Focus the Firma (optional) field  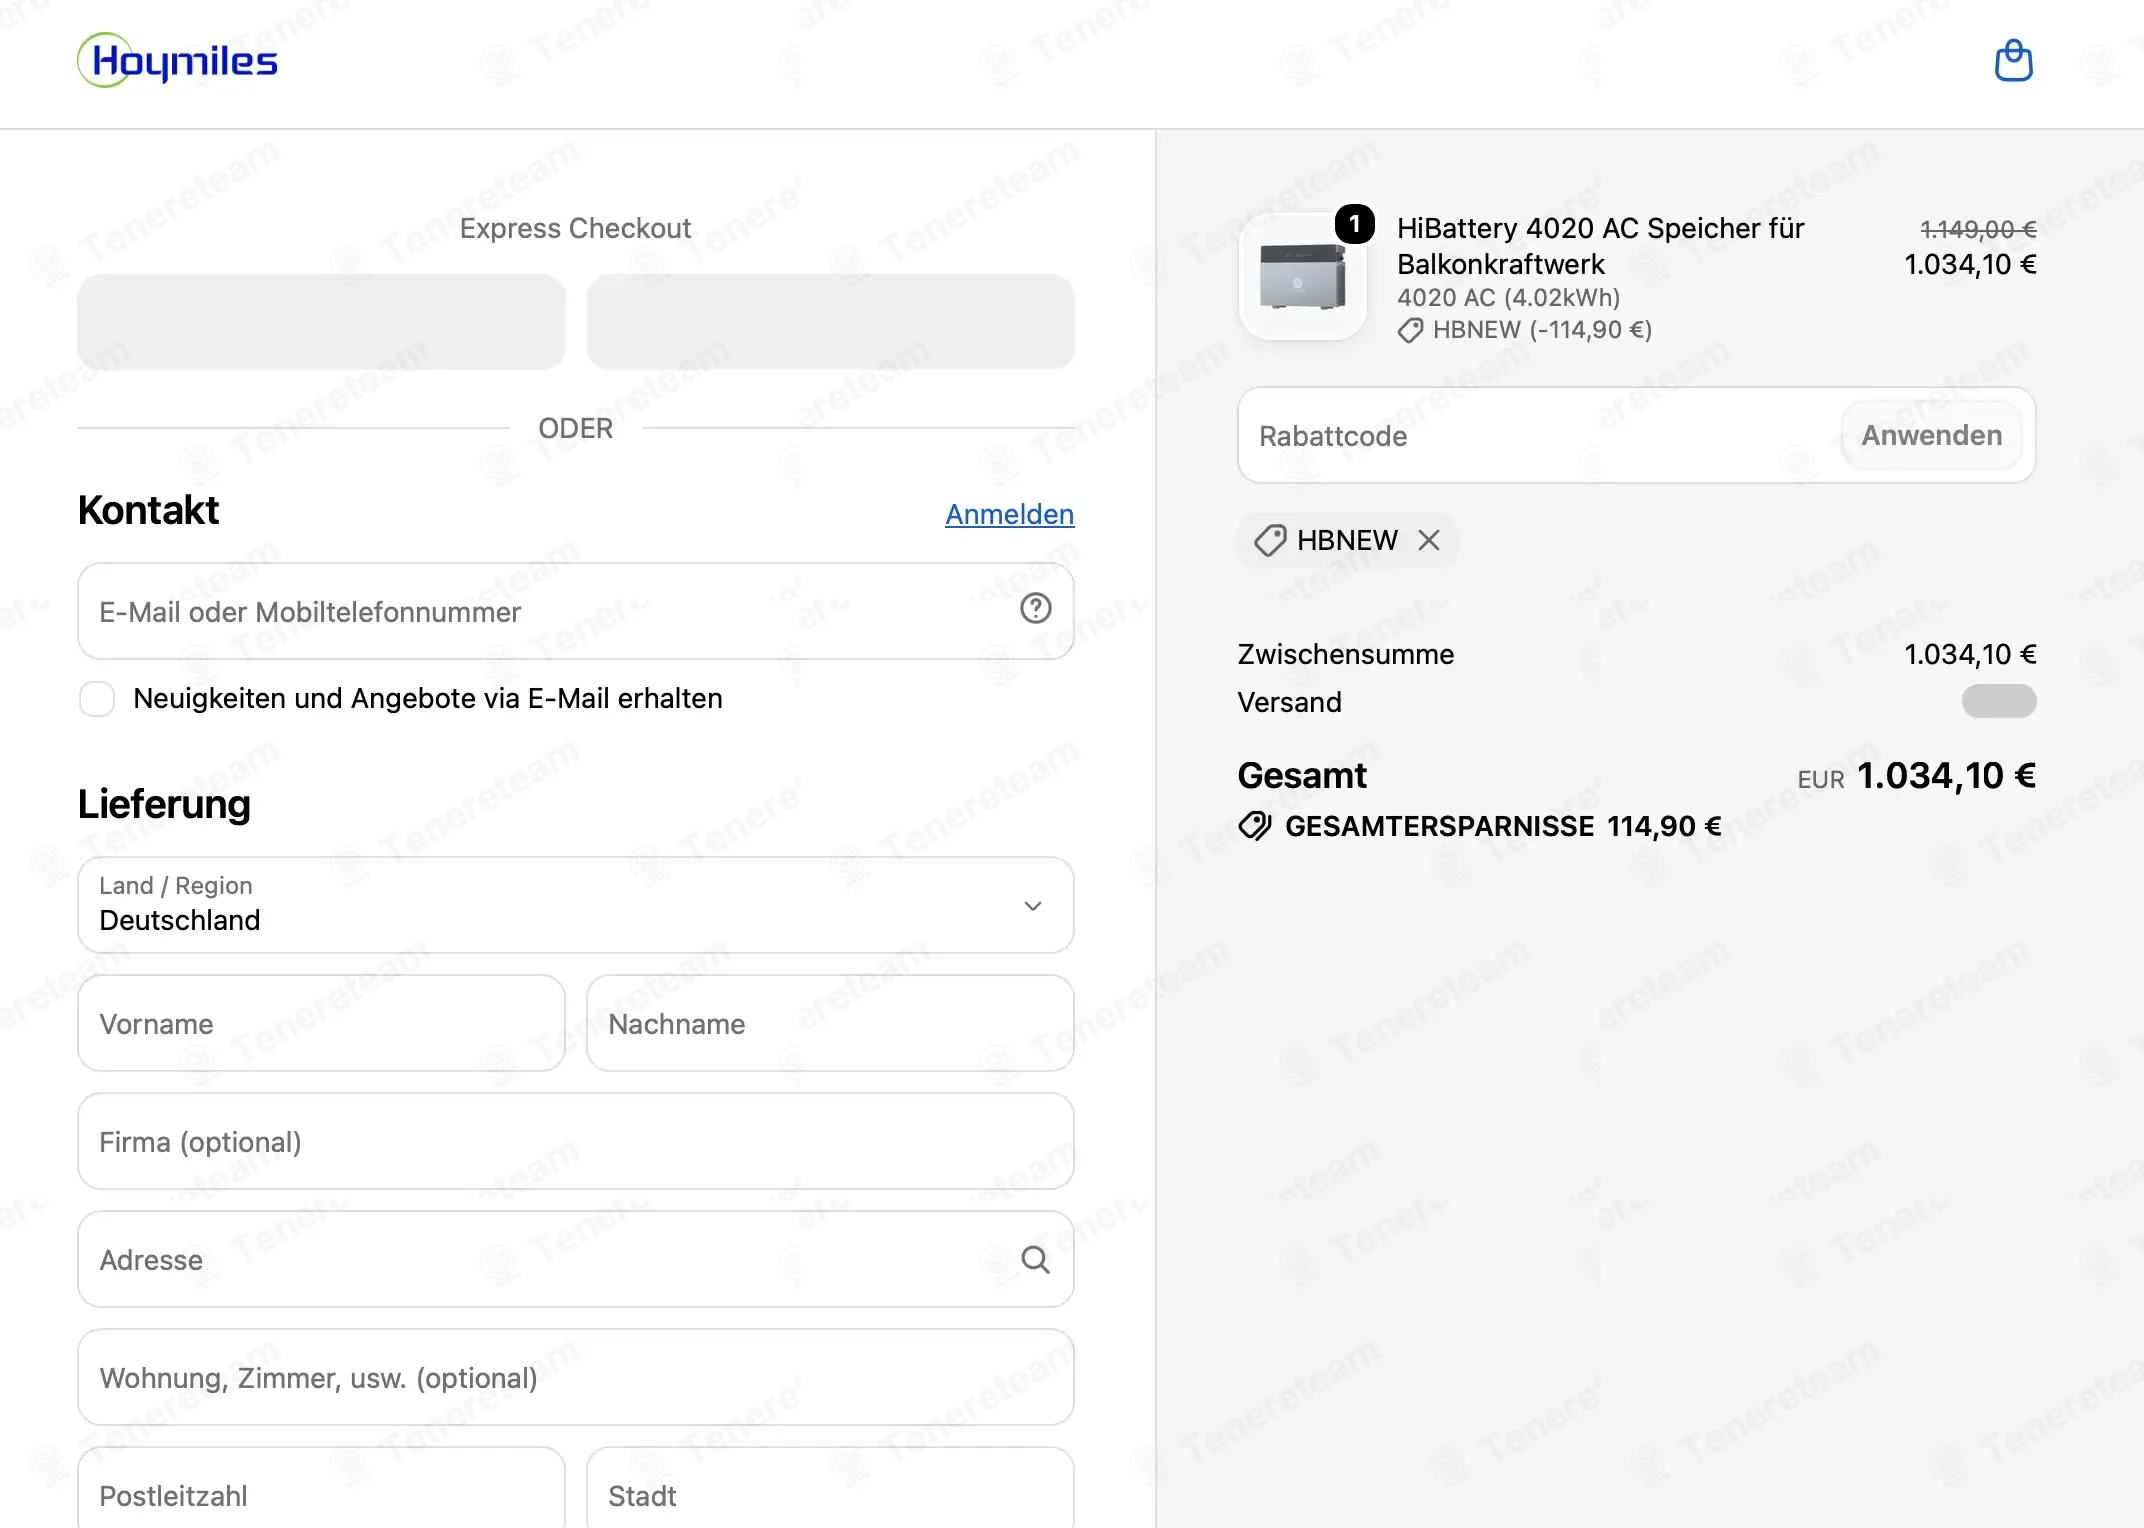tap(576, 1142)
